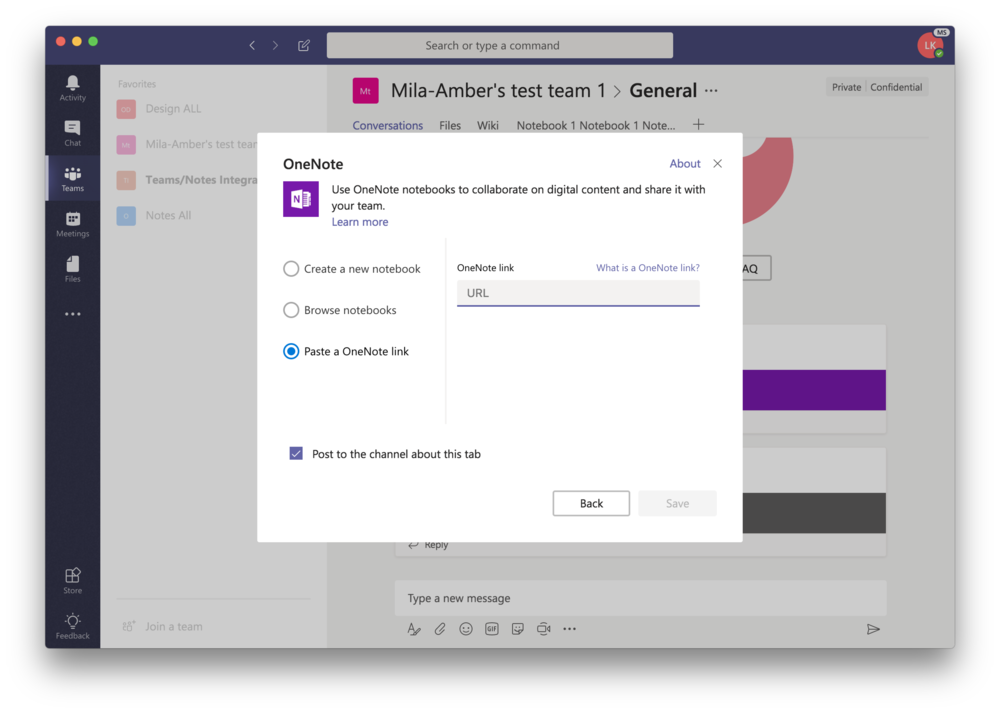1000x713 pixels.
Task: Open the Notebook 1 tab
Action: pyautogui.click(x=596, y=126)
